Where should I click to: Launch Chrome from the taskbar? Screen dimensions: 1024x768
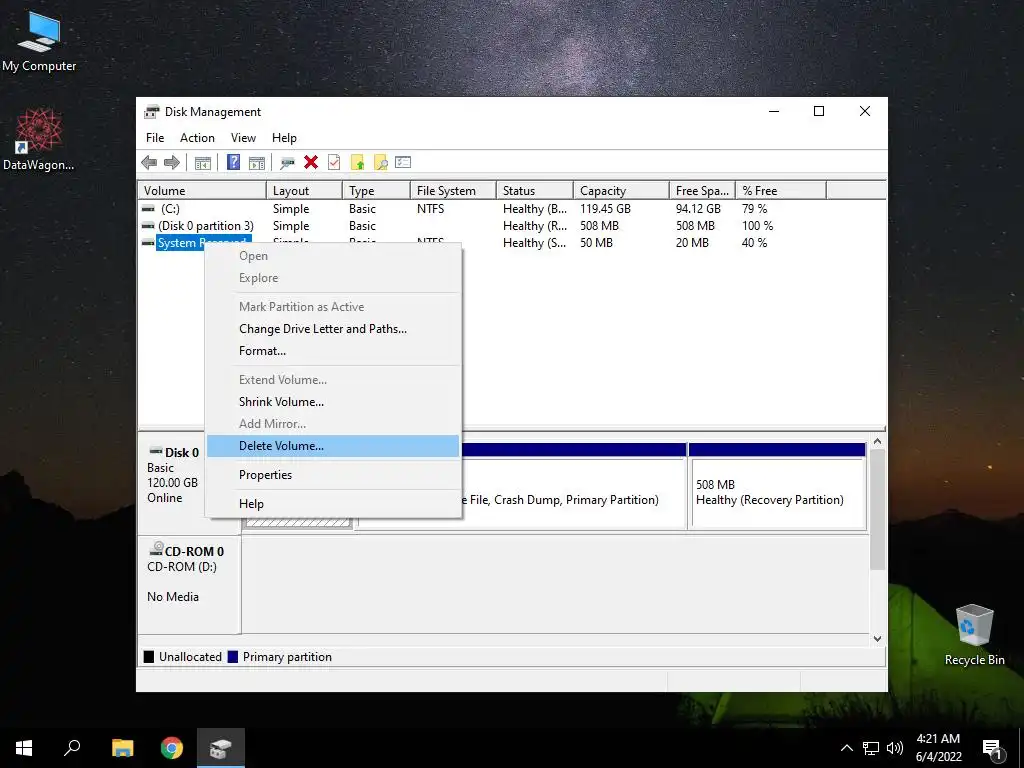172,748
